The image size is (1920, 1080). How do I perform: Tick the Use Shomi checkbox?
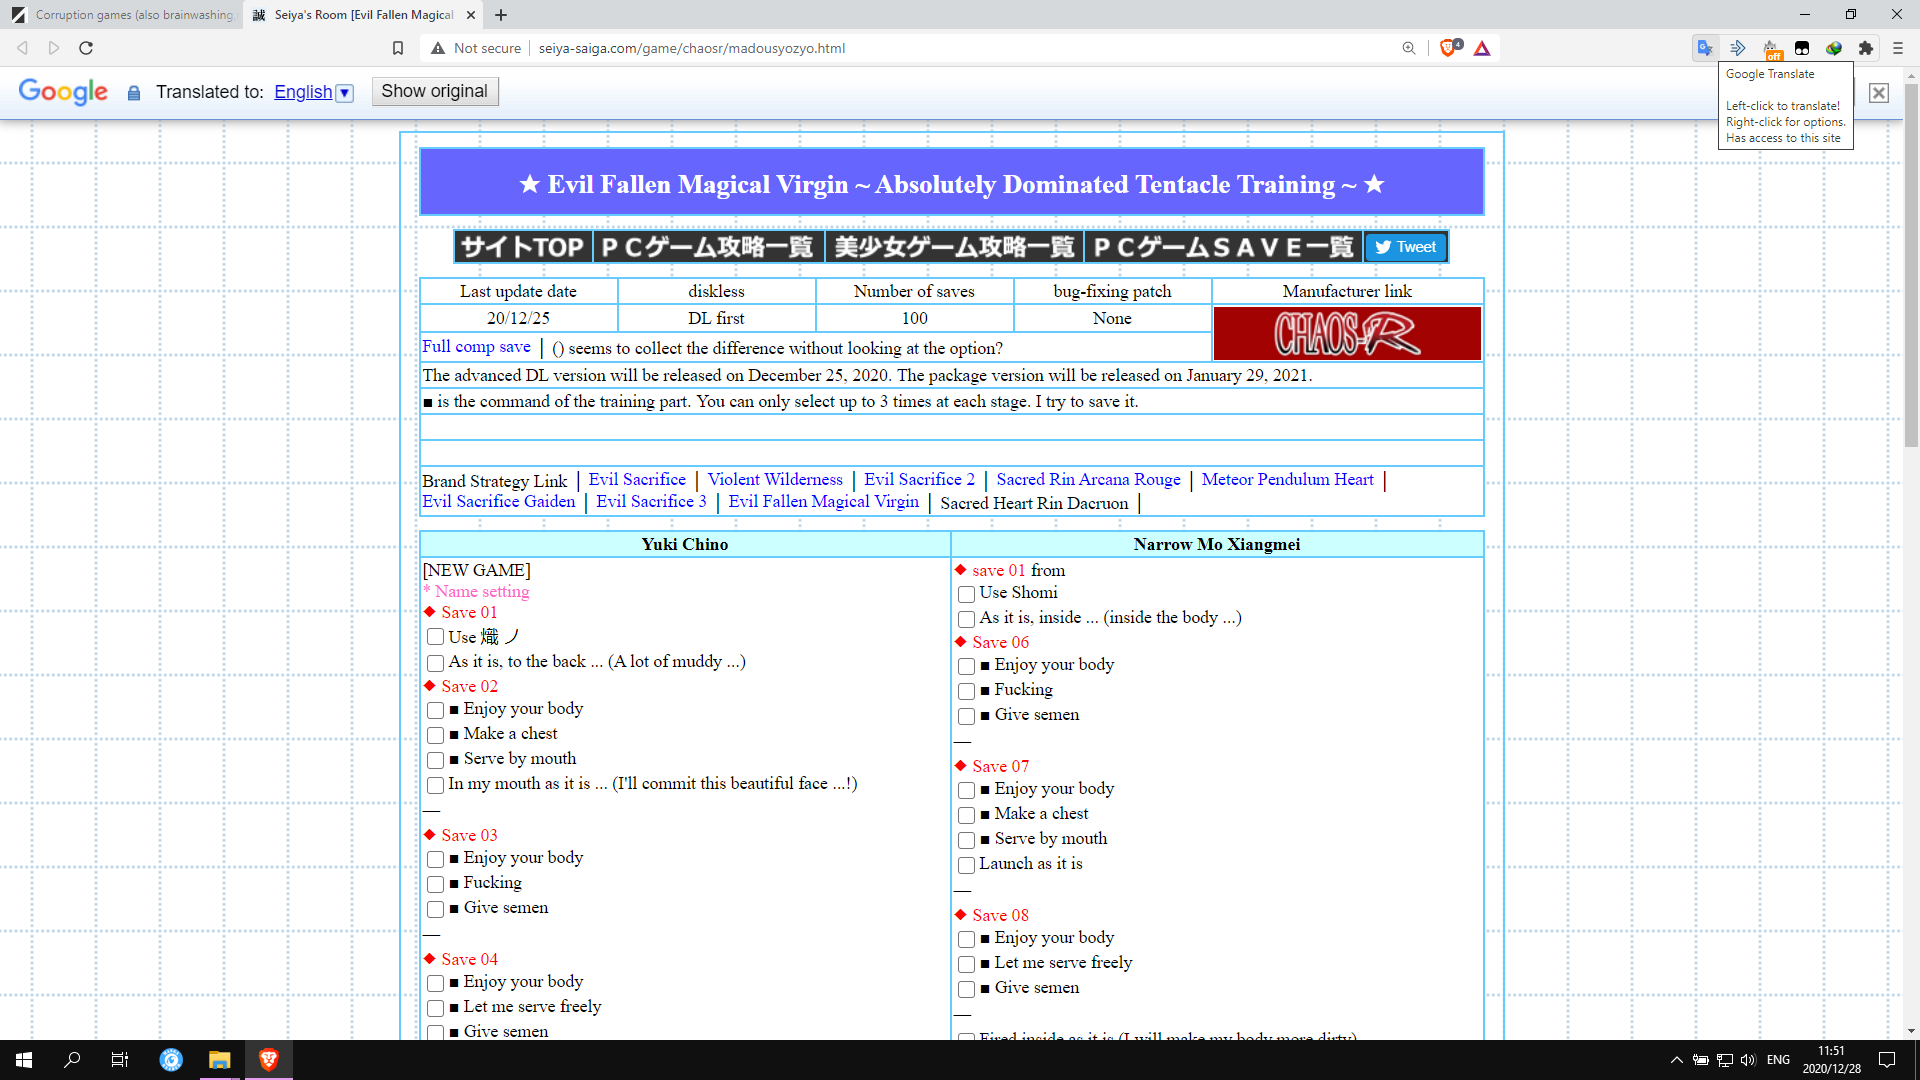(966, 594)
